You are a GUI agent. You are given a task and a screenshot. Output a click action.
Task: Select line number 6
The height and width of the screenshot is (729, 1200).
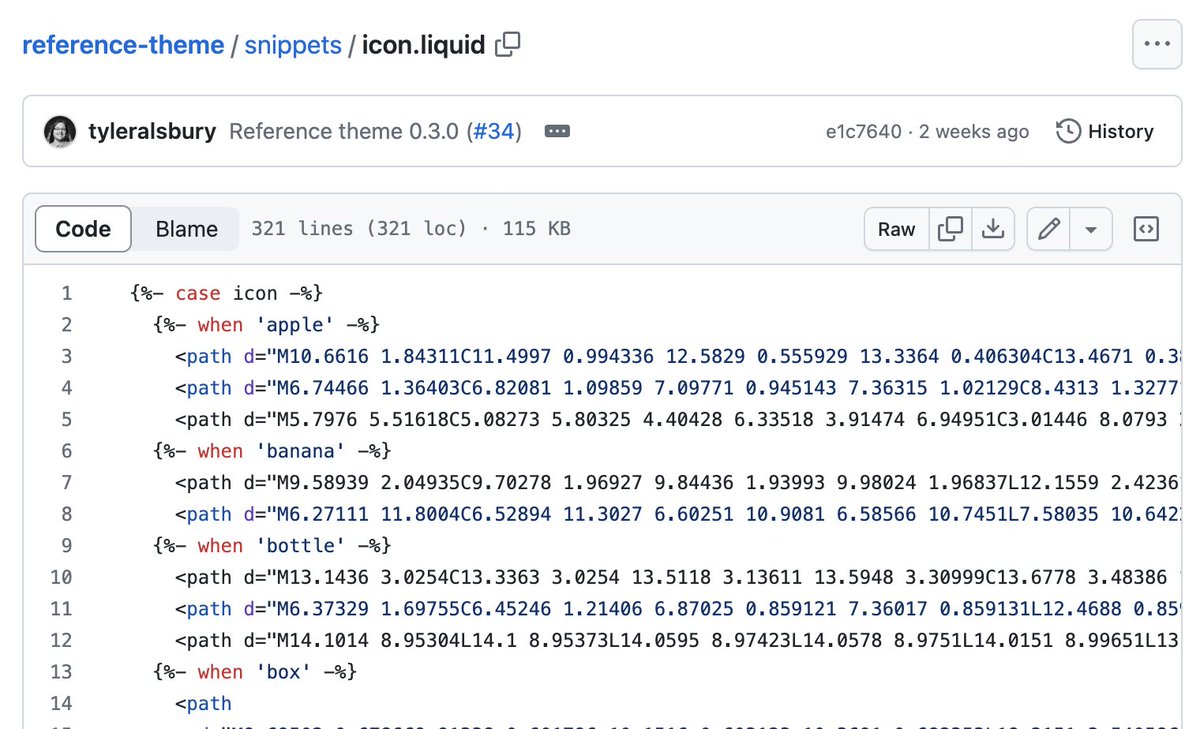pos(66,451)
